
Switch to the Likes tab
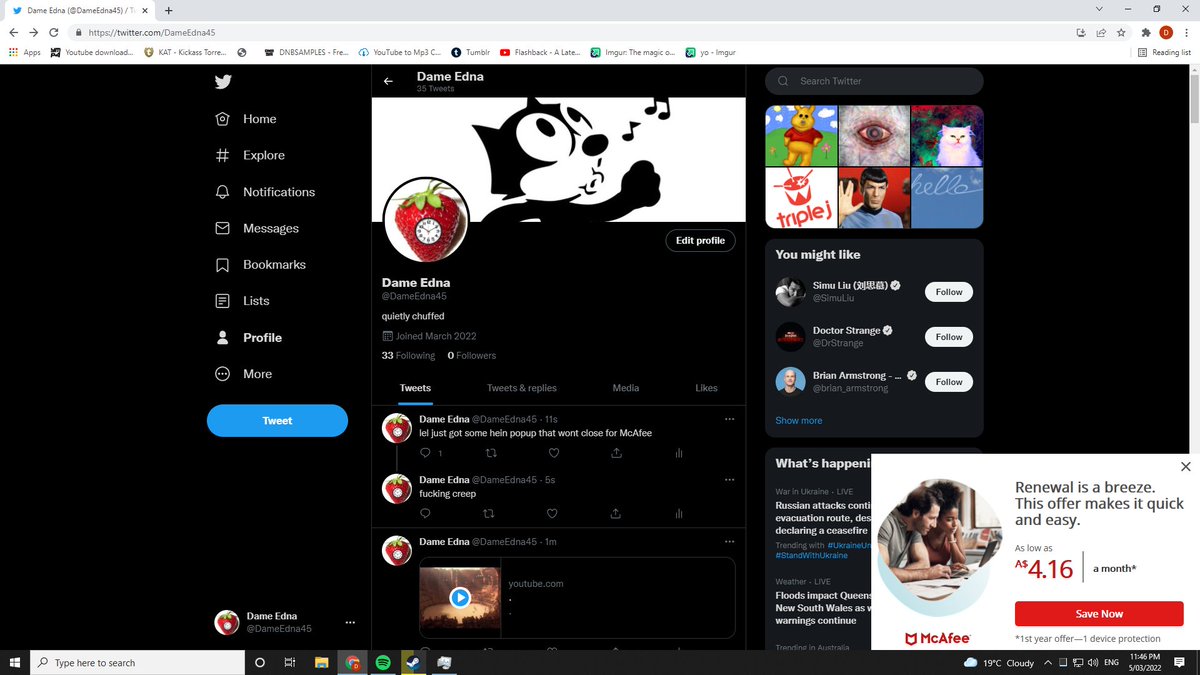[706, 388]
